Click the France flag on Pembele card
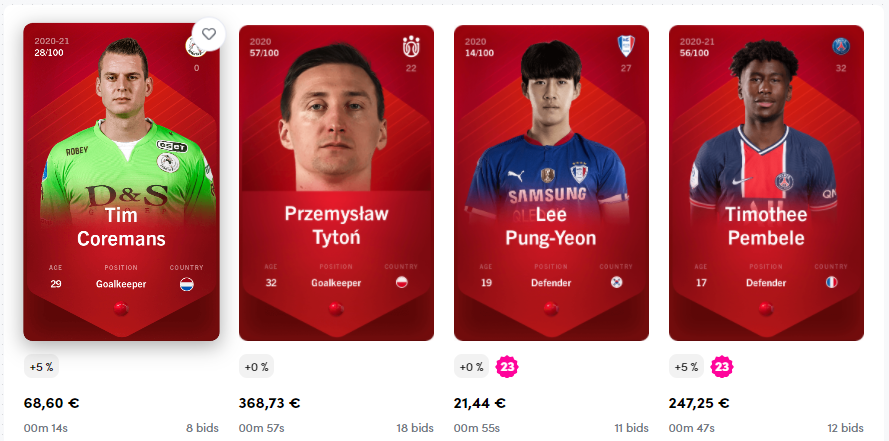 click(831, 282)
